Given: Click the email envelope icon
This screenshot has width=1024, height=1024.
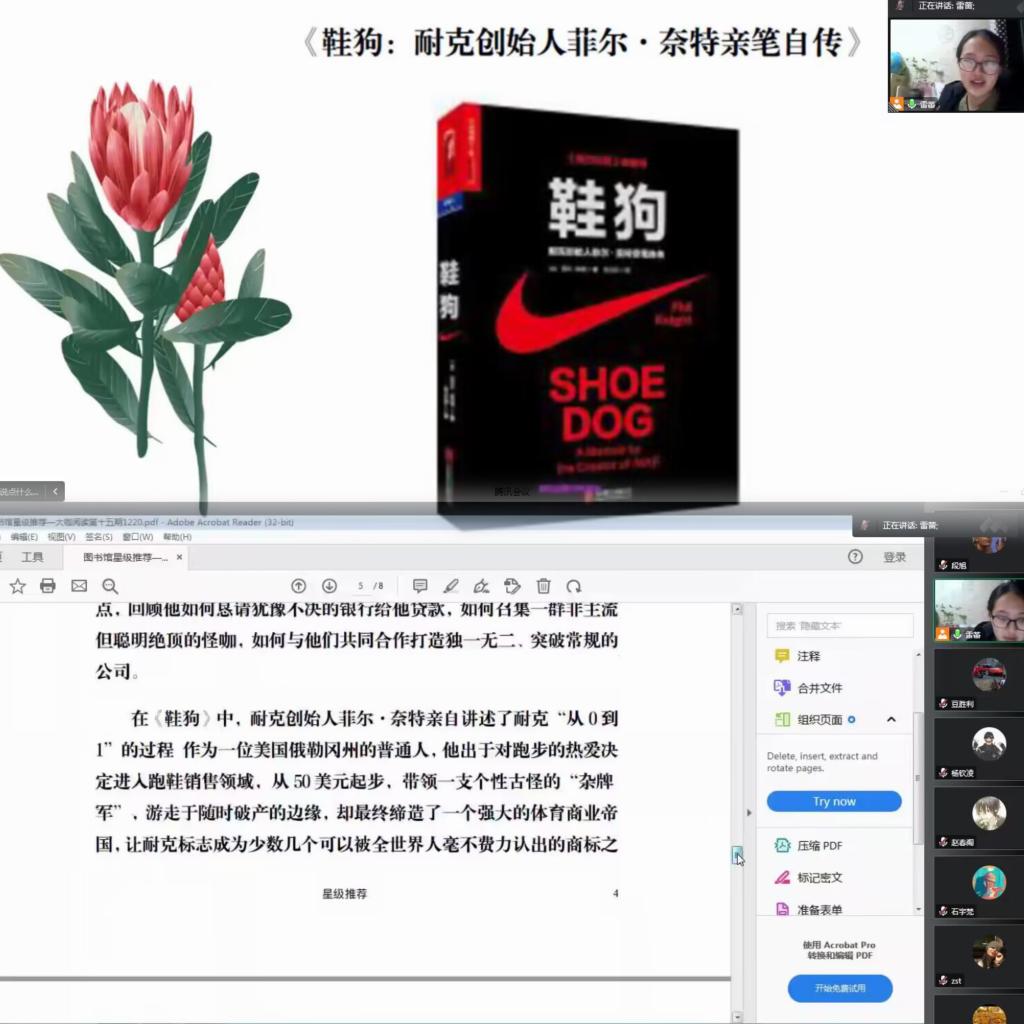Looking at the screenshot, I should [x=79, y=586].
